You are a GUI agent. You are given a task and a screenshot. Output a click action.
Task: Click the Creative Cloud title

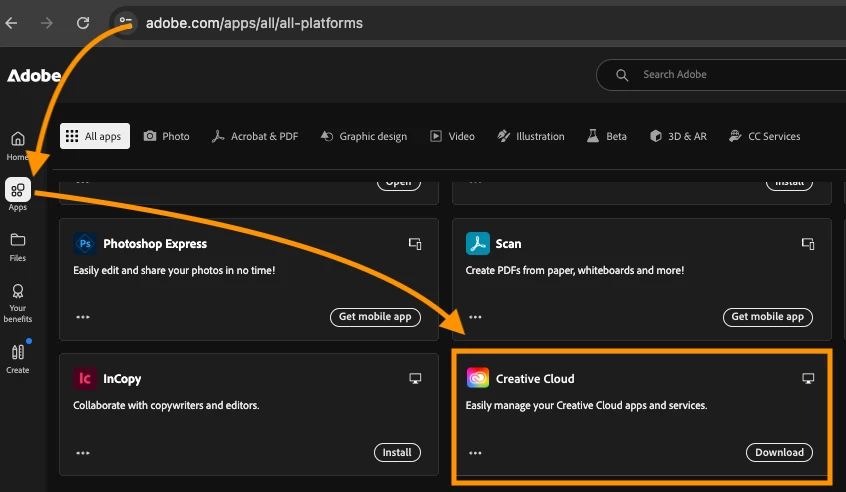coord(535,379)
